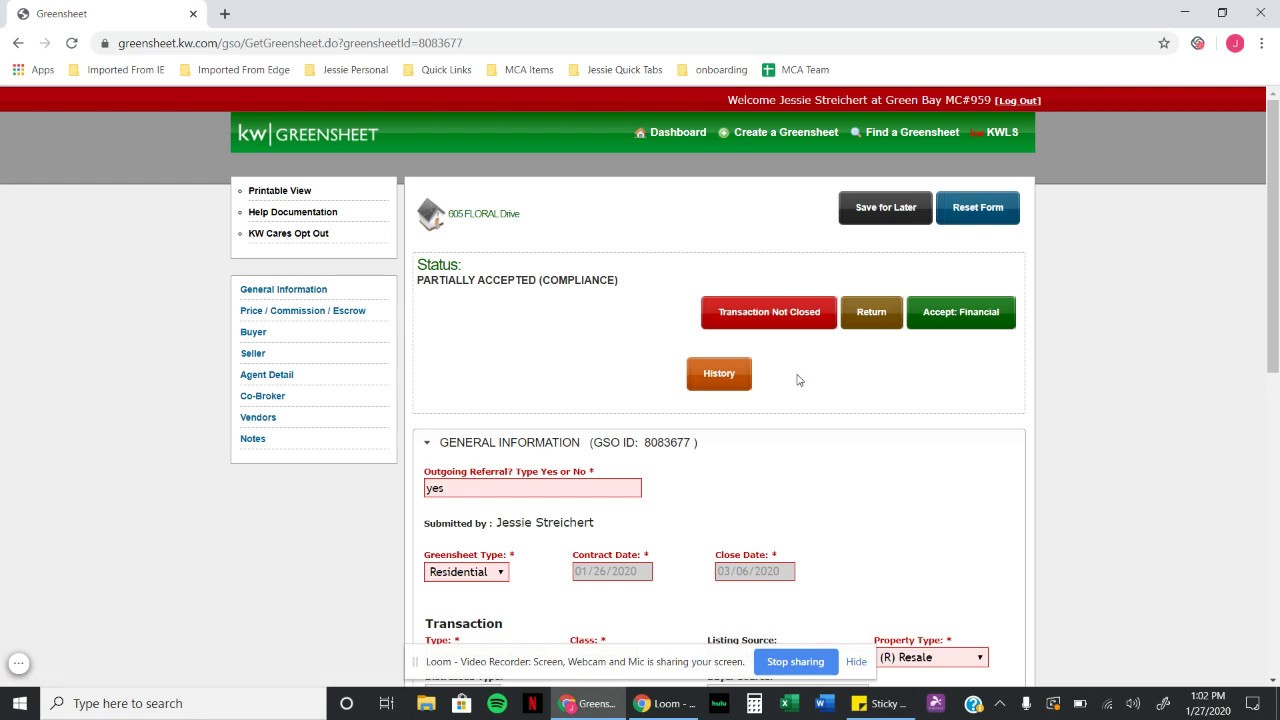The width and height of the screenshot is (1280, 720).
Task: Open the MCA Team bookmark
Action: coord(795,70)
